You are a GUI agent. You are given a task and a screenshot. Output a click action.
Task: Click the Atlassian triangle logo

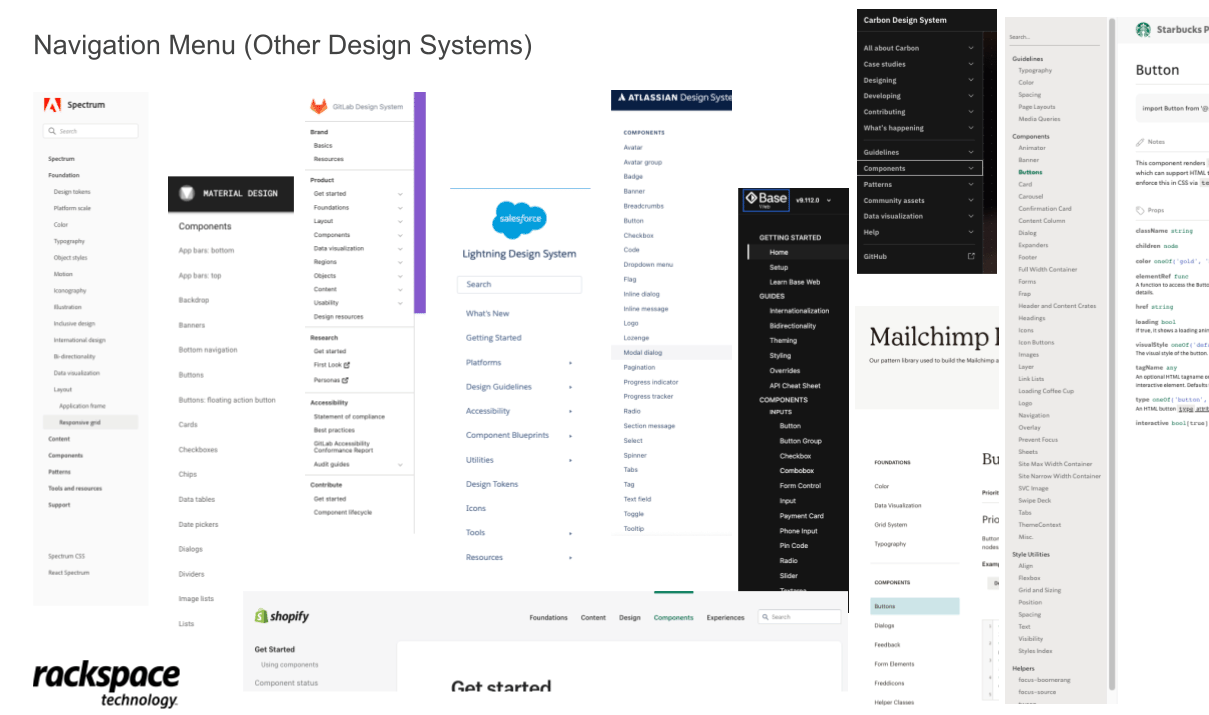coord(621,98)
